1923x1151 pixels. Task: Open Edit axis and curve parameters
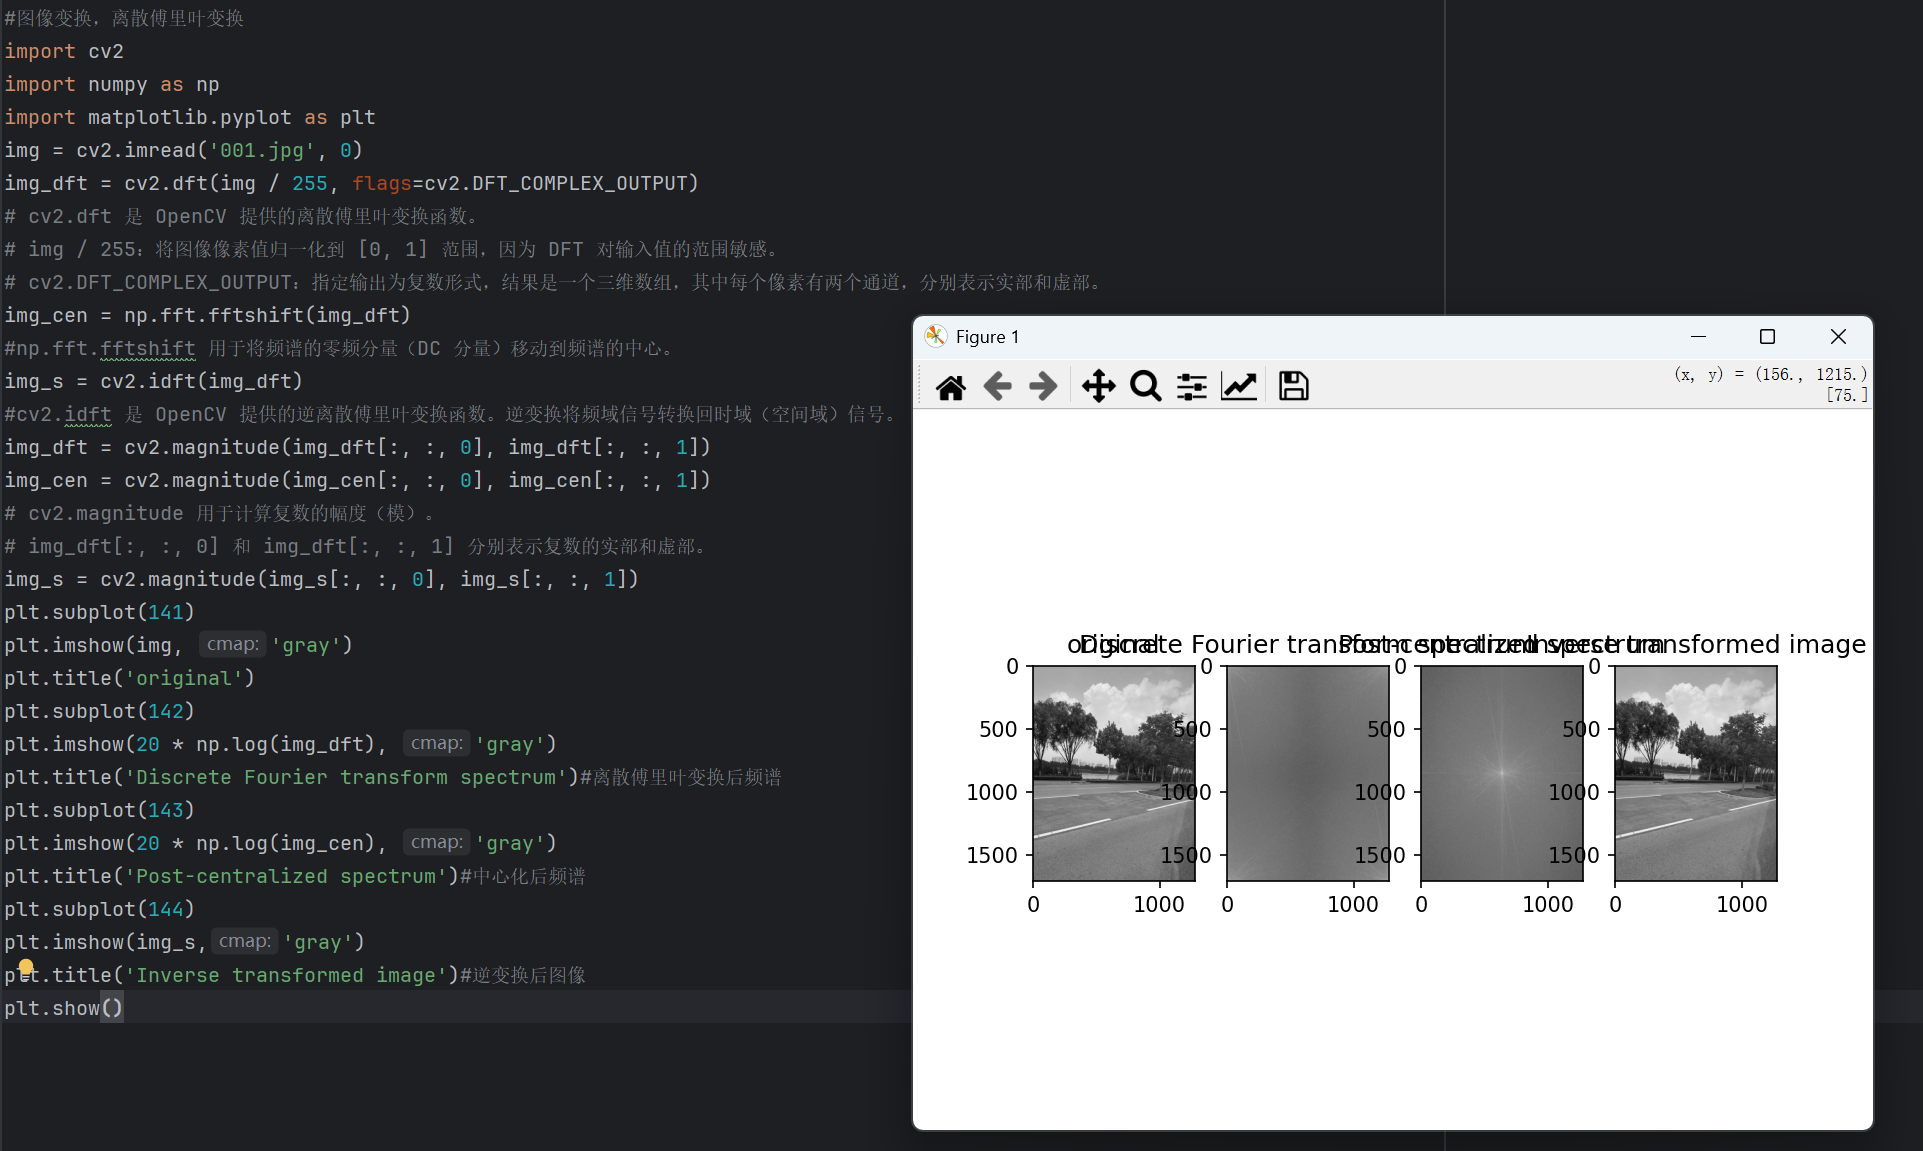(1239, 386)
